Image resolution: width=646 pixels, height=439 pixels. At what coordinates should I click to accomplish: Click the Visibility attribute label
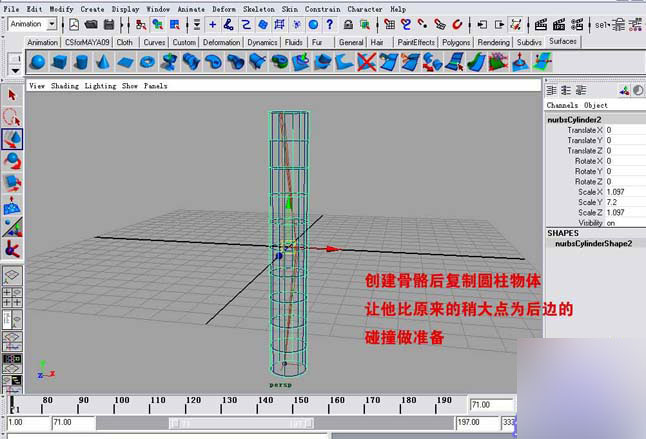pos(590,223)
